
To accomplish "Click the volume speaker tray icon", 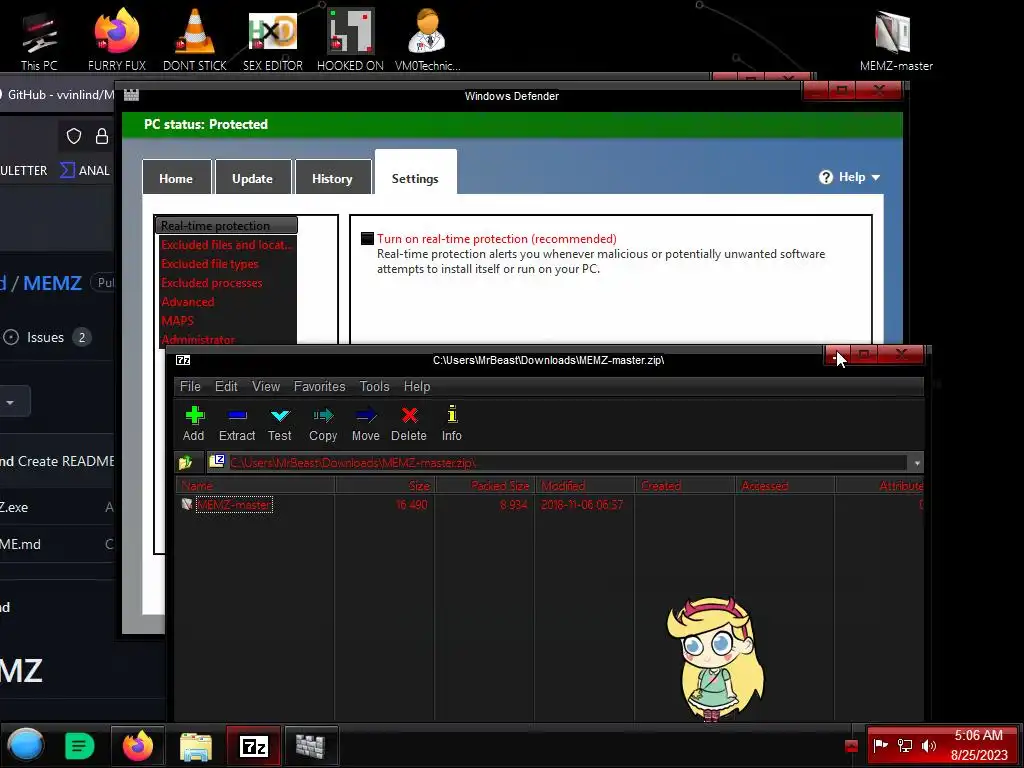I will [929, 745].
